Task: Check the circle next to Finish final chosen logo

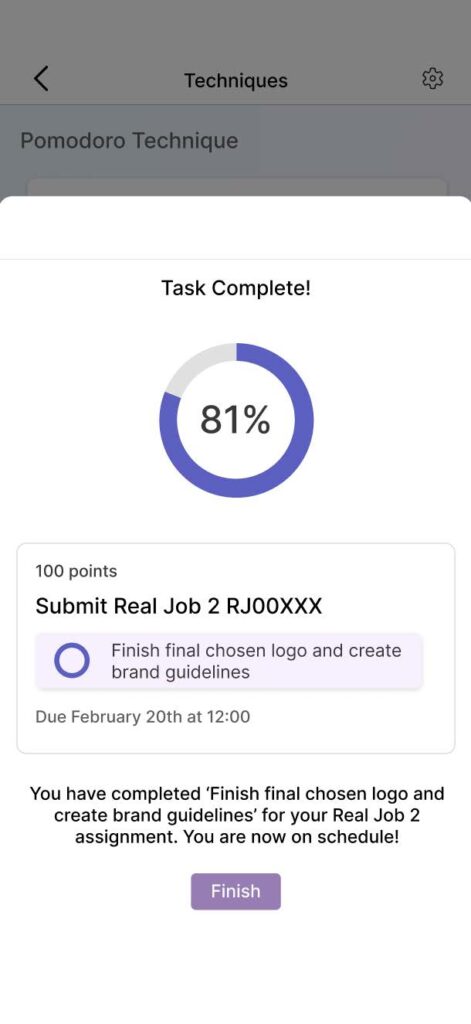Action: [71, 661]
